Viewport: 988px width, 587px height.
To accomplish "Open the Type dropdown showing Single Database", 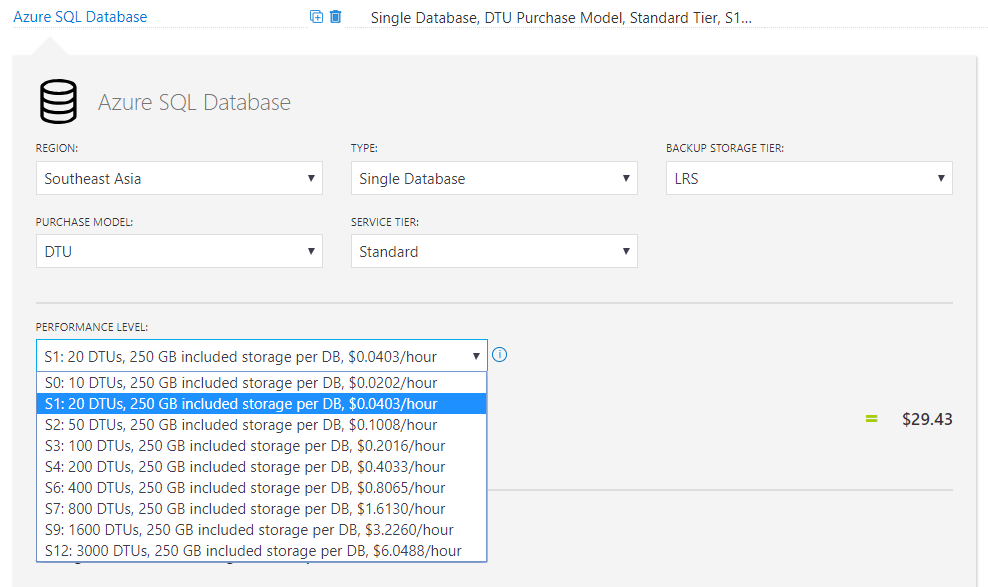I will 494,178.
